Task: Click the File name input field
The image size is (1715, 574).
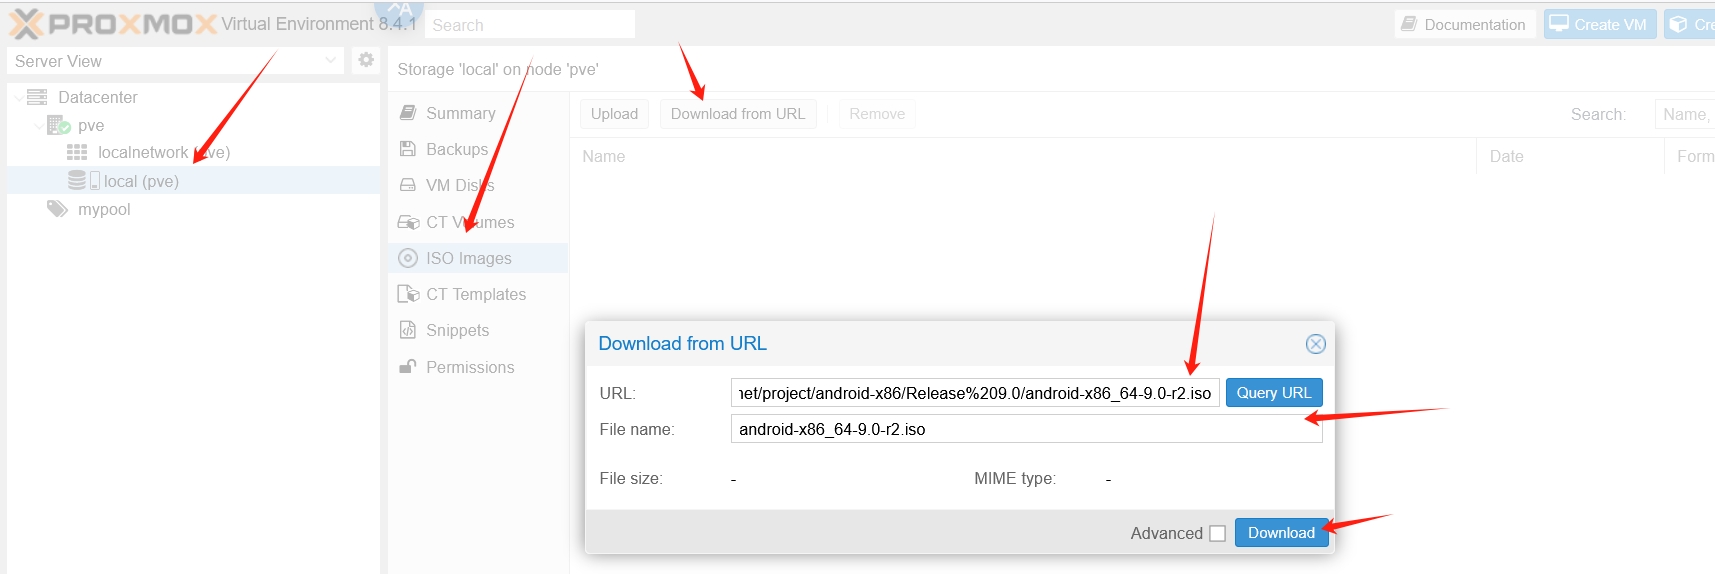Action: coord(1027,429)
